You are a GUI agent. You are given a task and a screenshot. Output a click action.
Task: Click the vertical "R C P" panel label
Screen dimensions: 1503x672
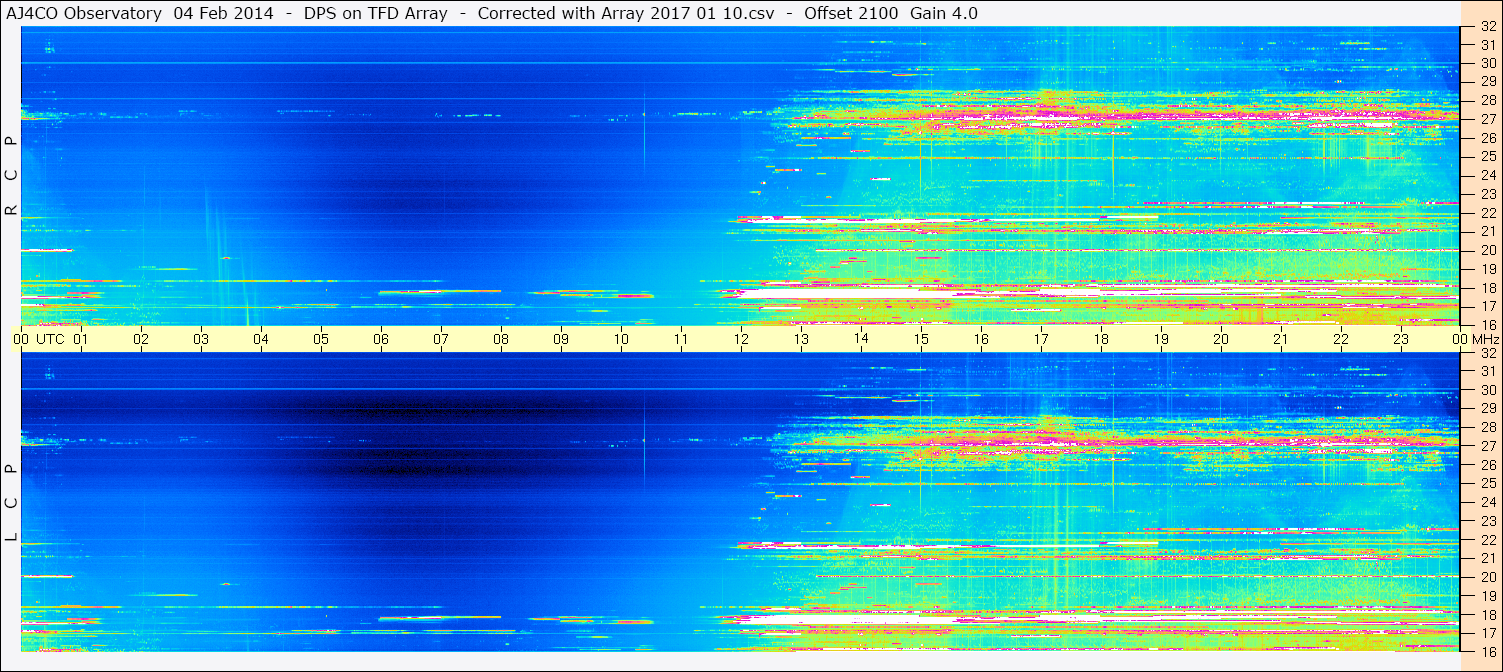11,176
